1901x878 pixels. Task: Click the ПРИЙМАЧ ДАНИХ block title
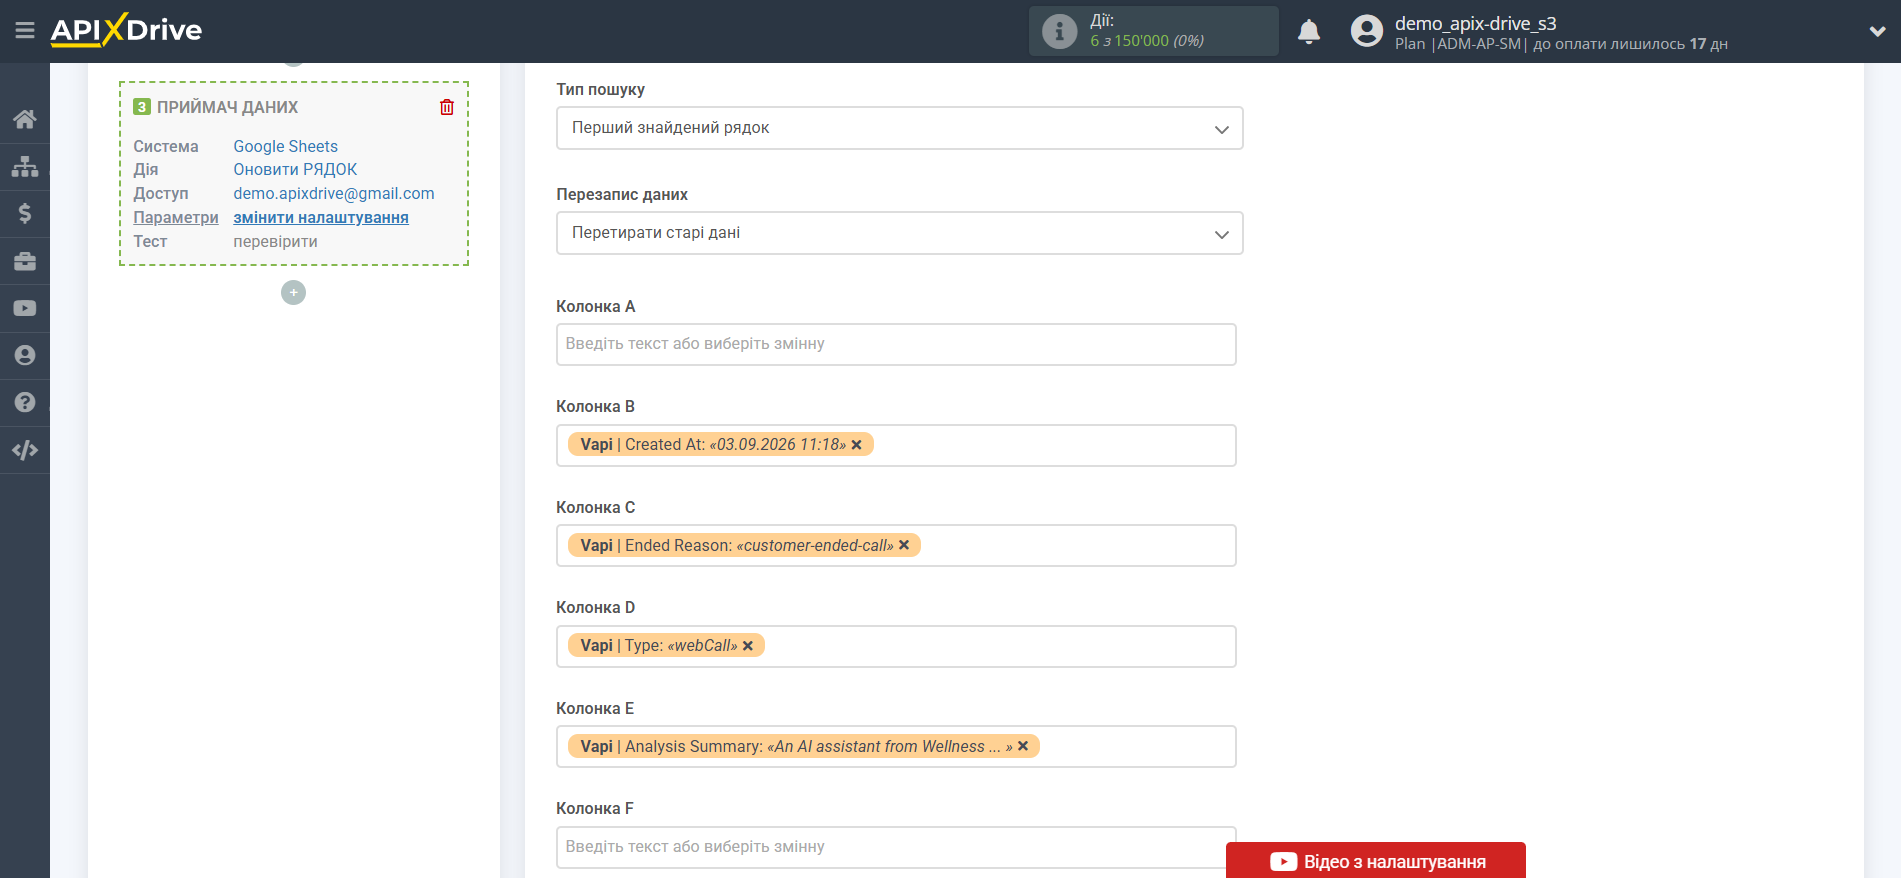(x=227, y=107)
